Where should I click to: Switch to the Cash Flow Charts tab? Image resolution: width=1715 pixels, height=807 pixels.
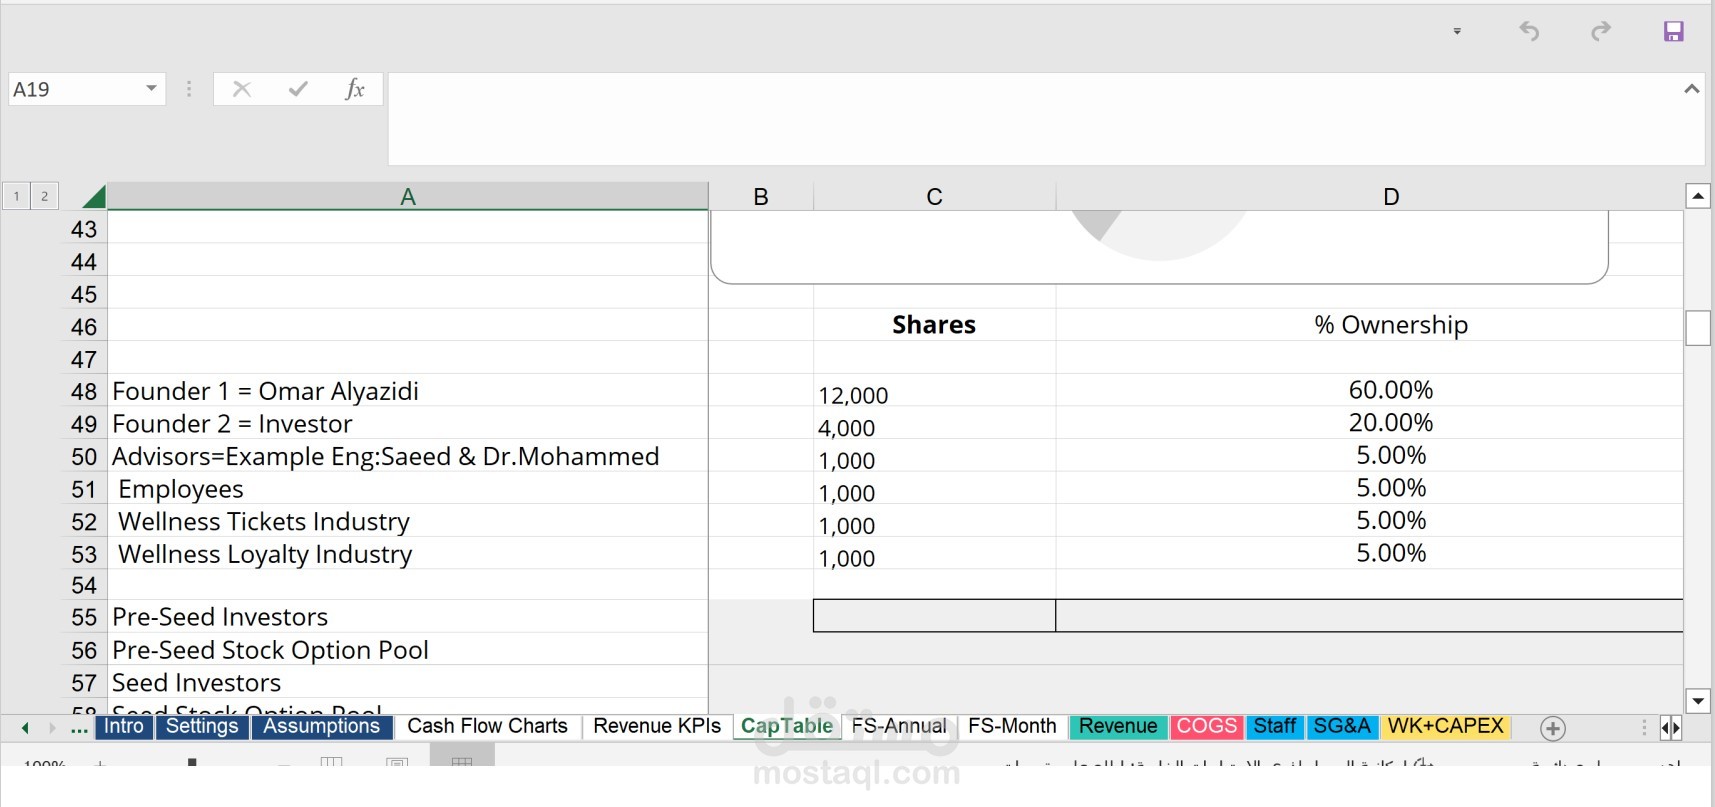click(487, 727)
